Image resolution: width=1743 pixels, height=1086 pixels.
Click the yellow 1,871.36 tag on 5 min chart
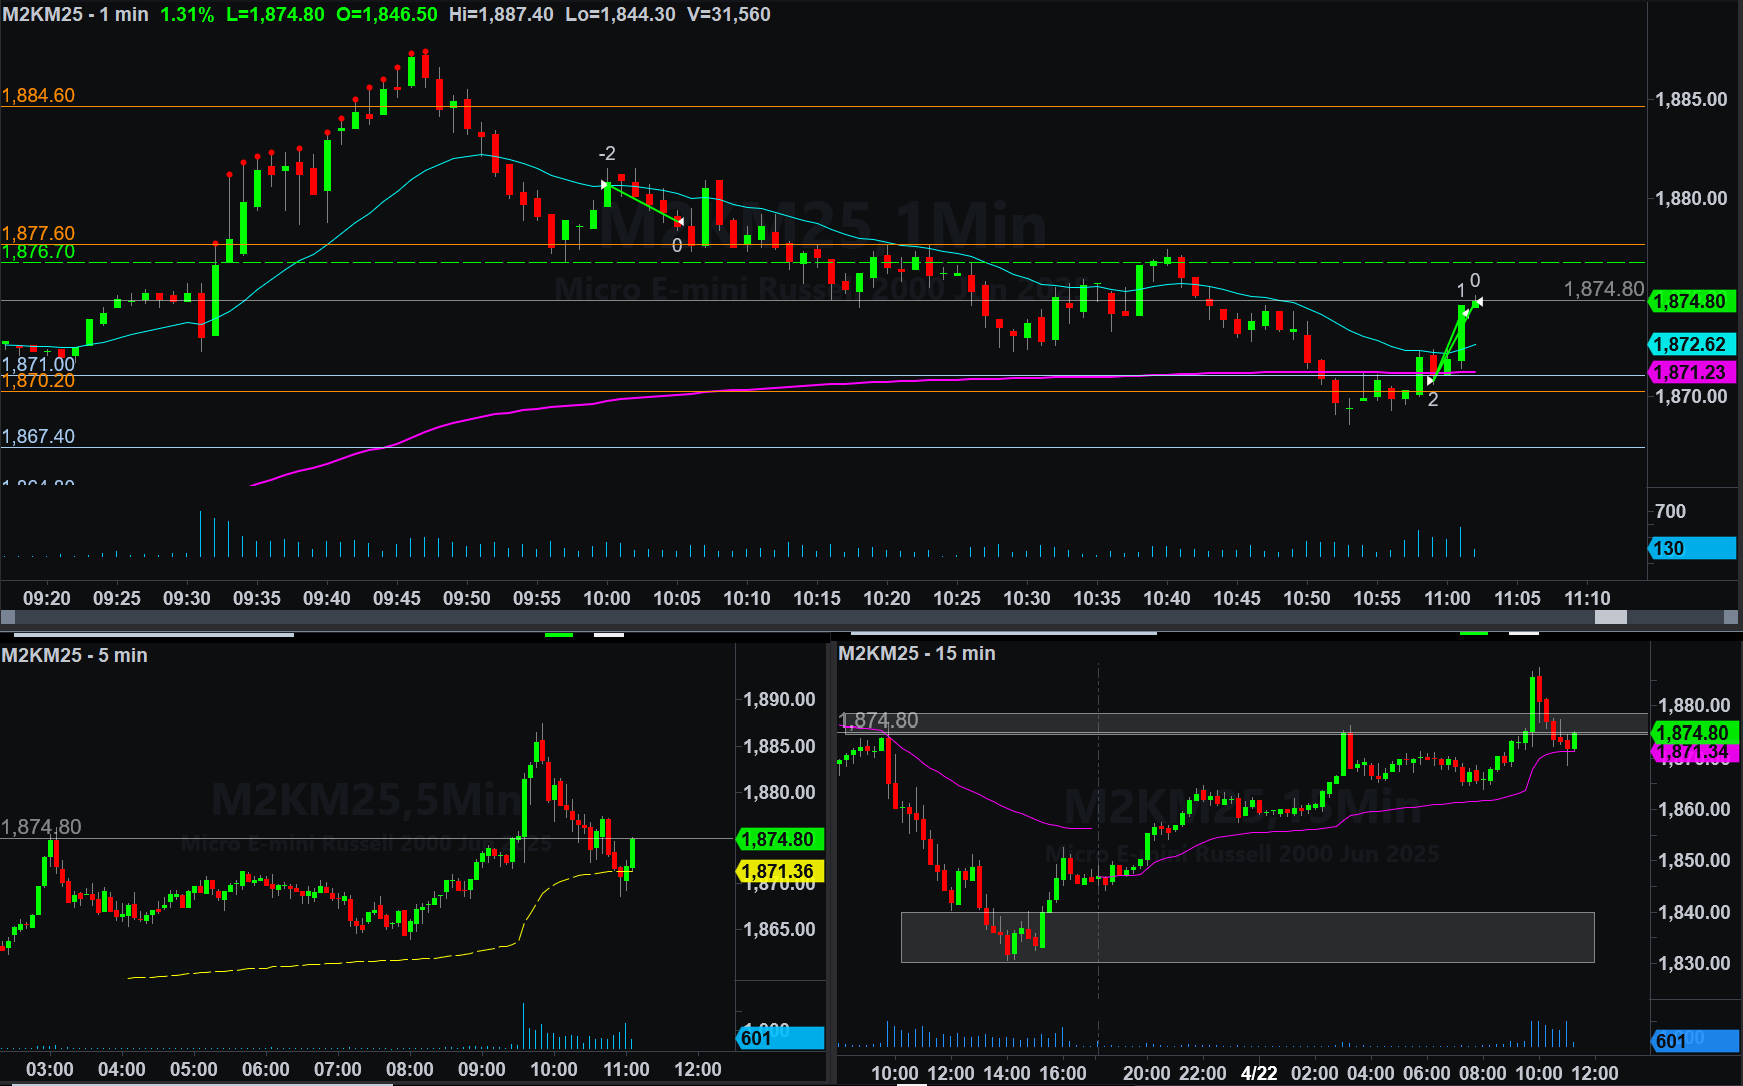[779, 871]
